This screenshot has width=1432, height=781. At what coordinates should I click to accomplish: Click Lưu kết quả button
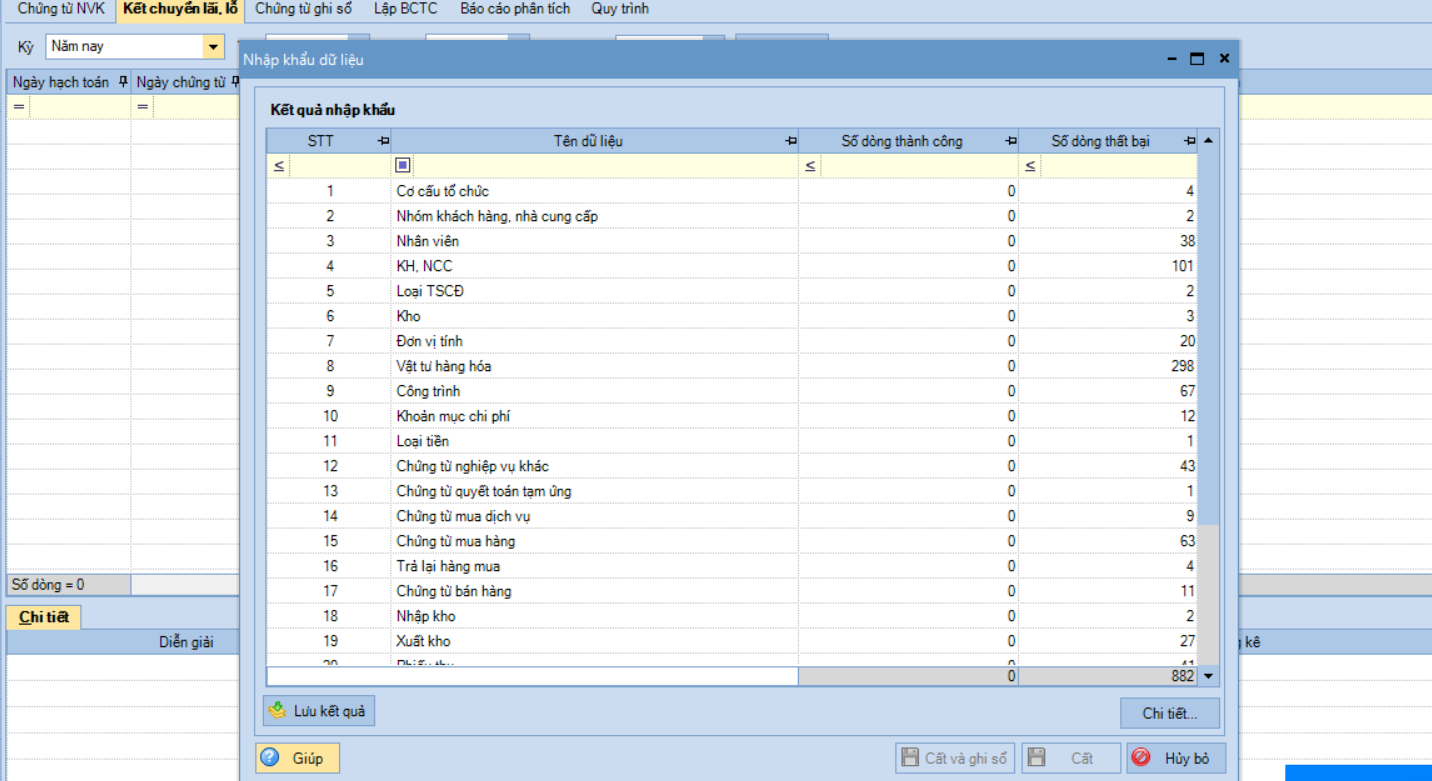coord(318,711)
